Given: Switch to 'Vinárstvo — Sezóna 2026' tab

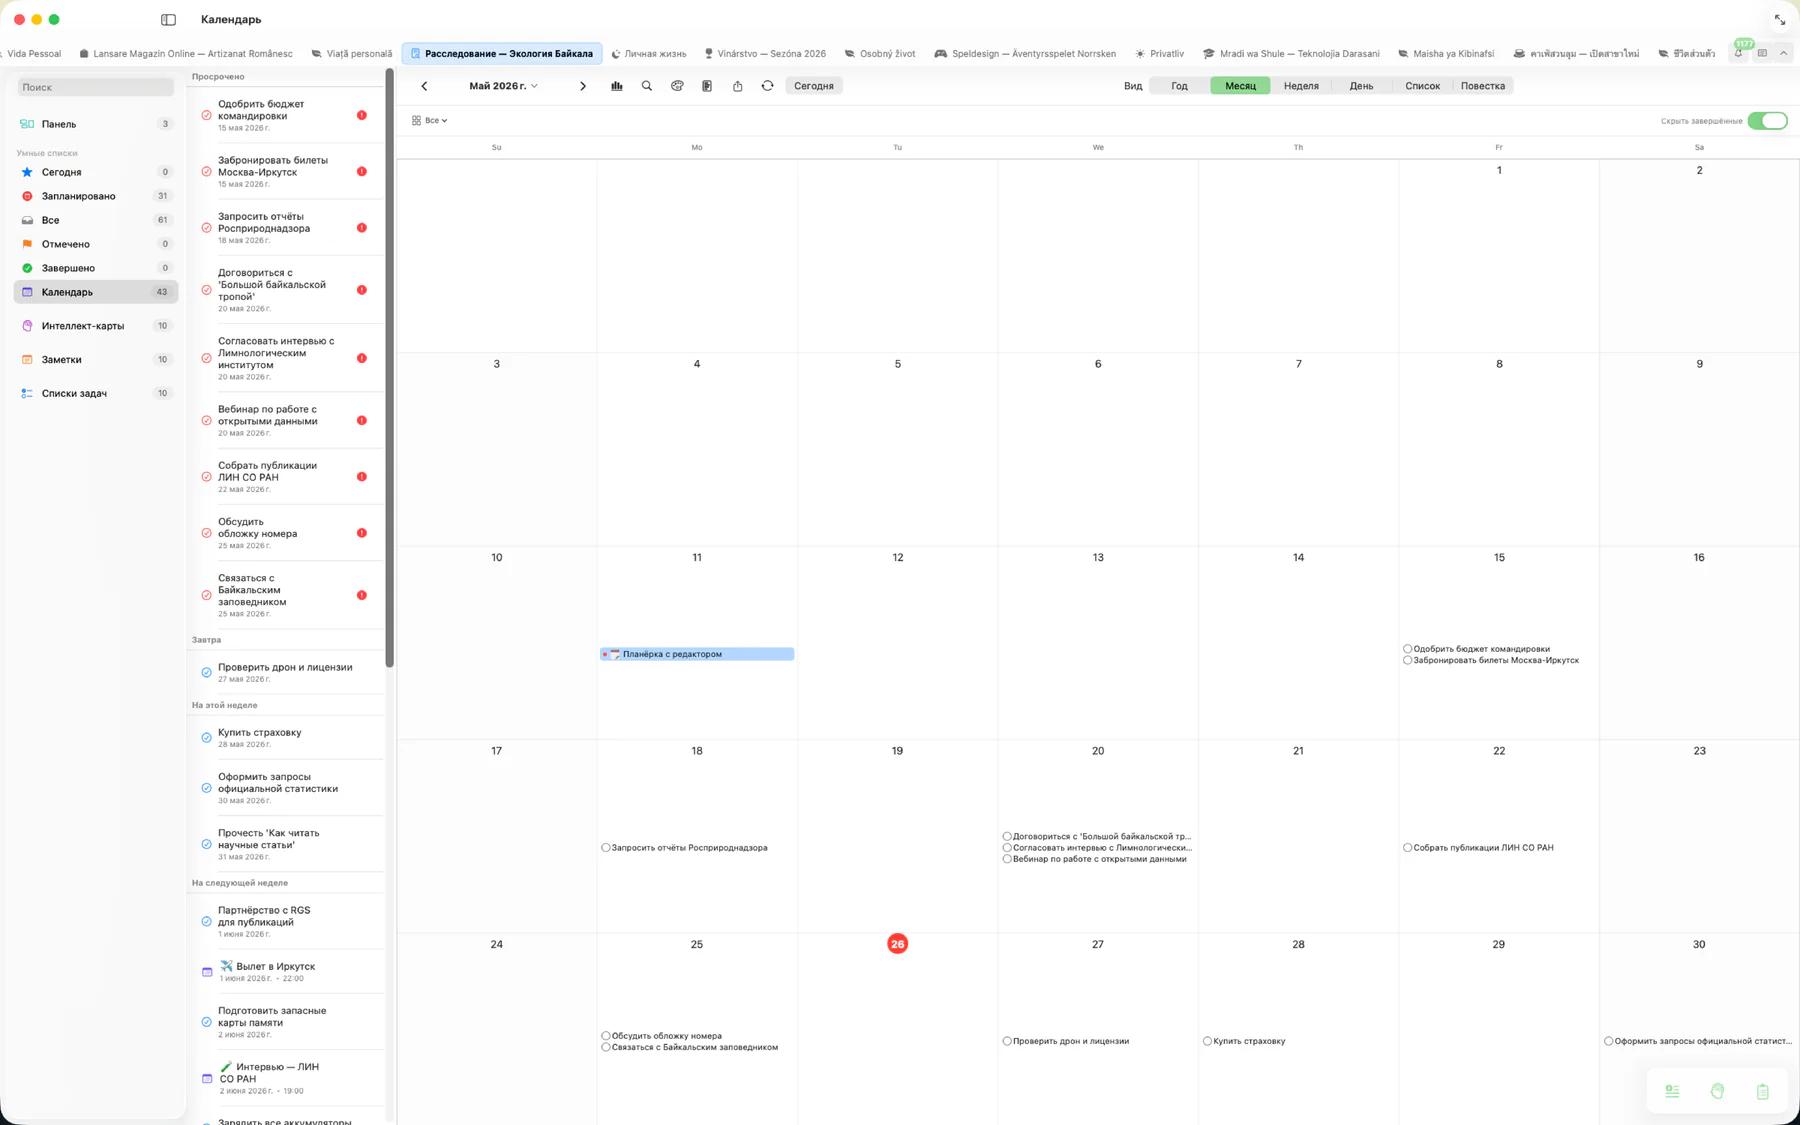Looking at the screenshot, I should [x=765, y=54].
